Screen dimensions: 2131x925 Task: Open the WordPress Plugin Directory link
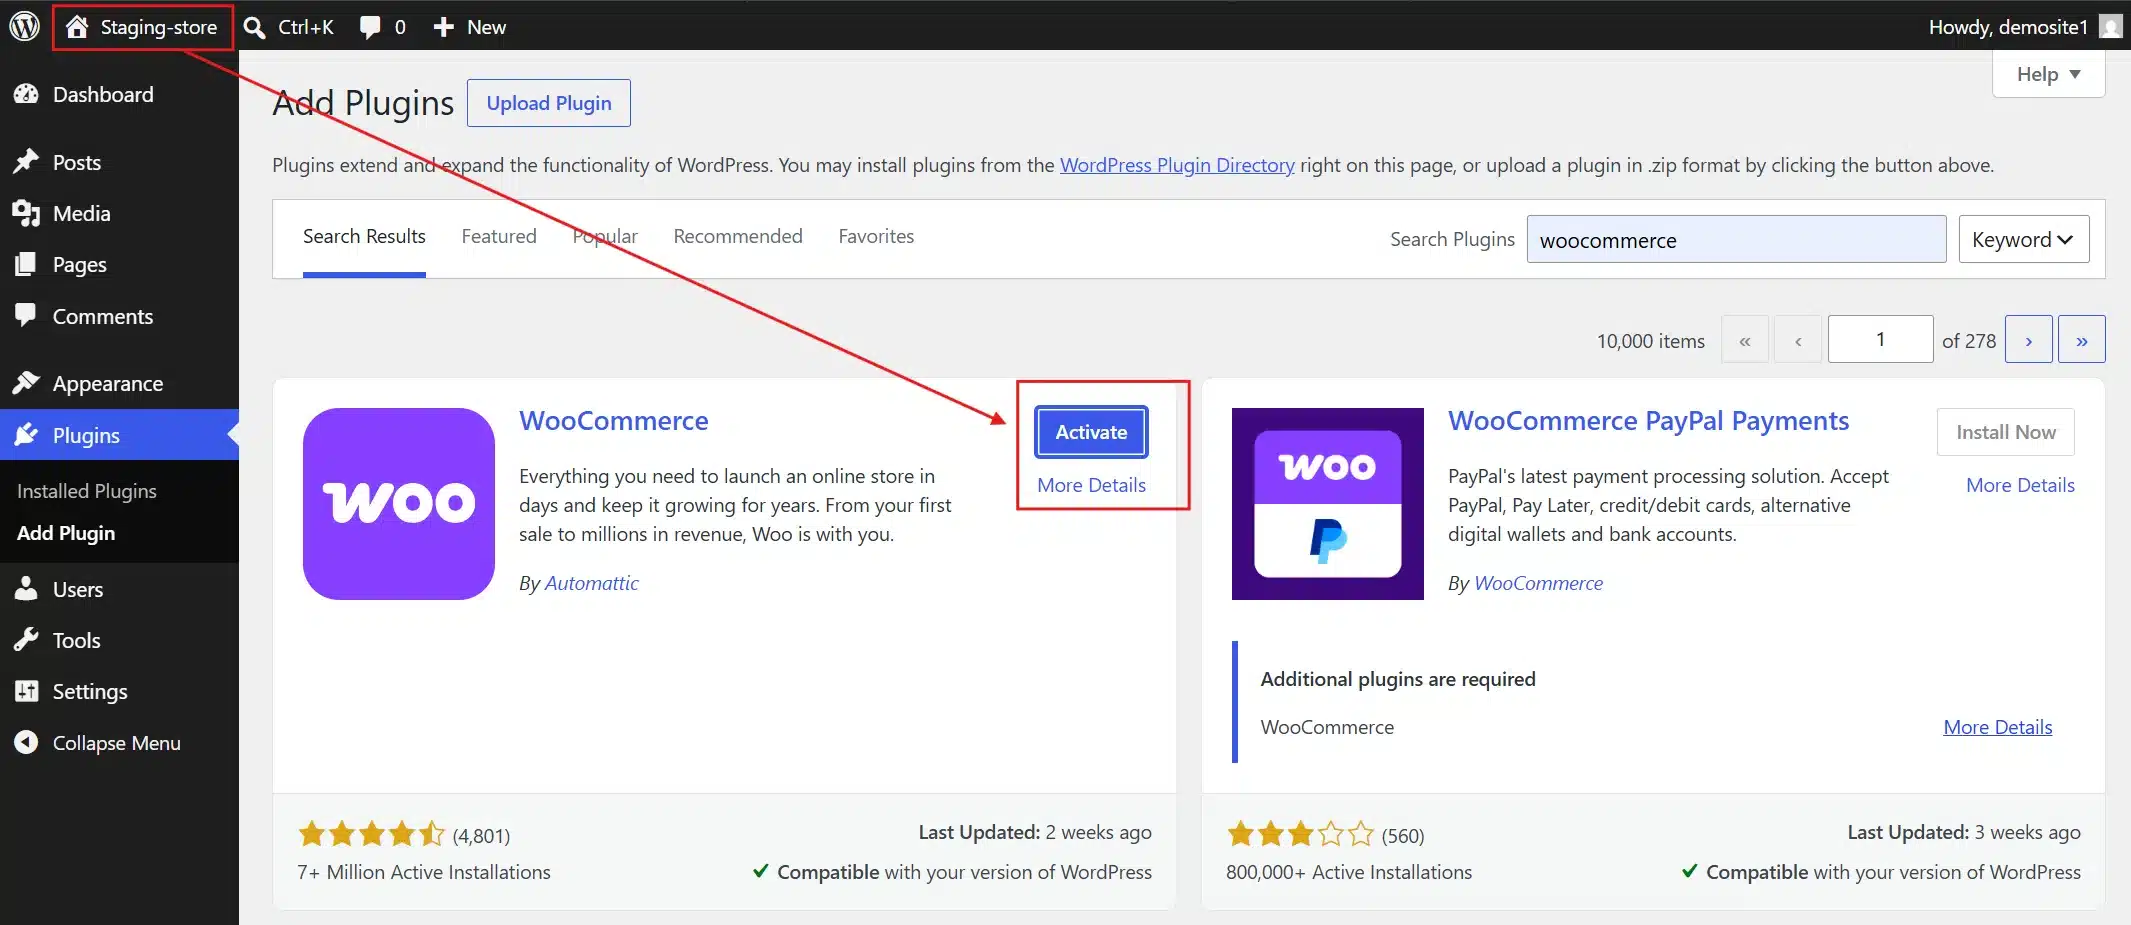[x=1177, y=165]
